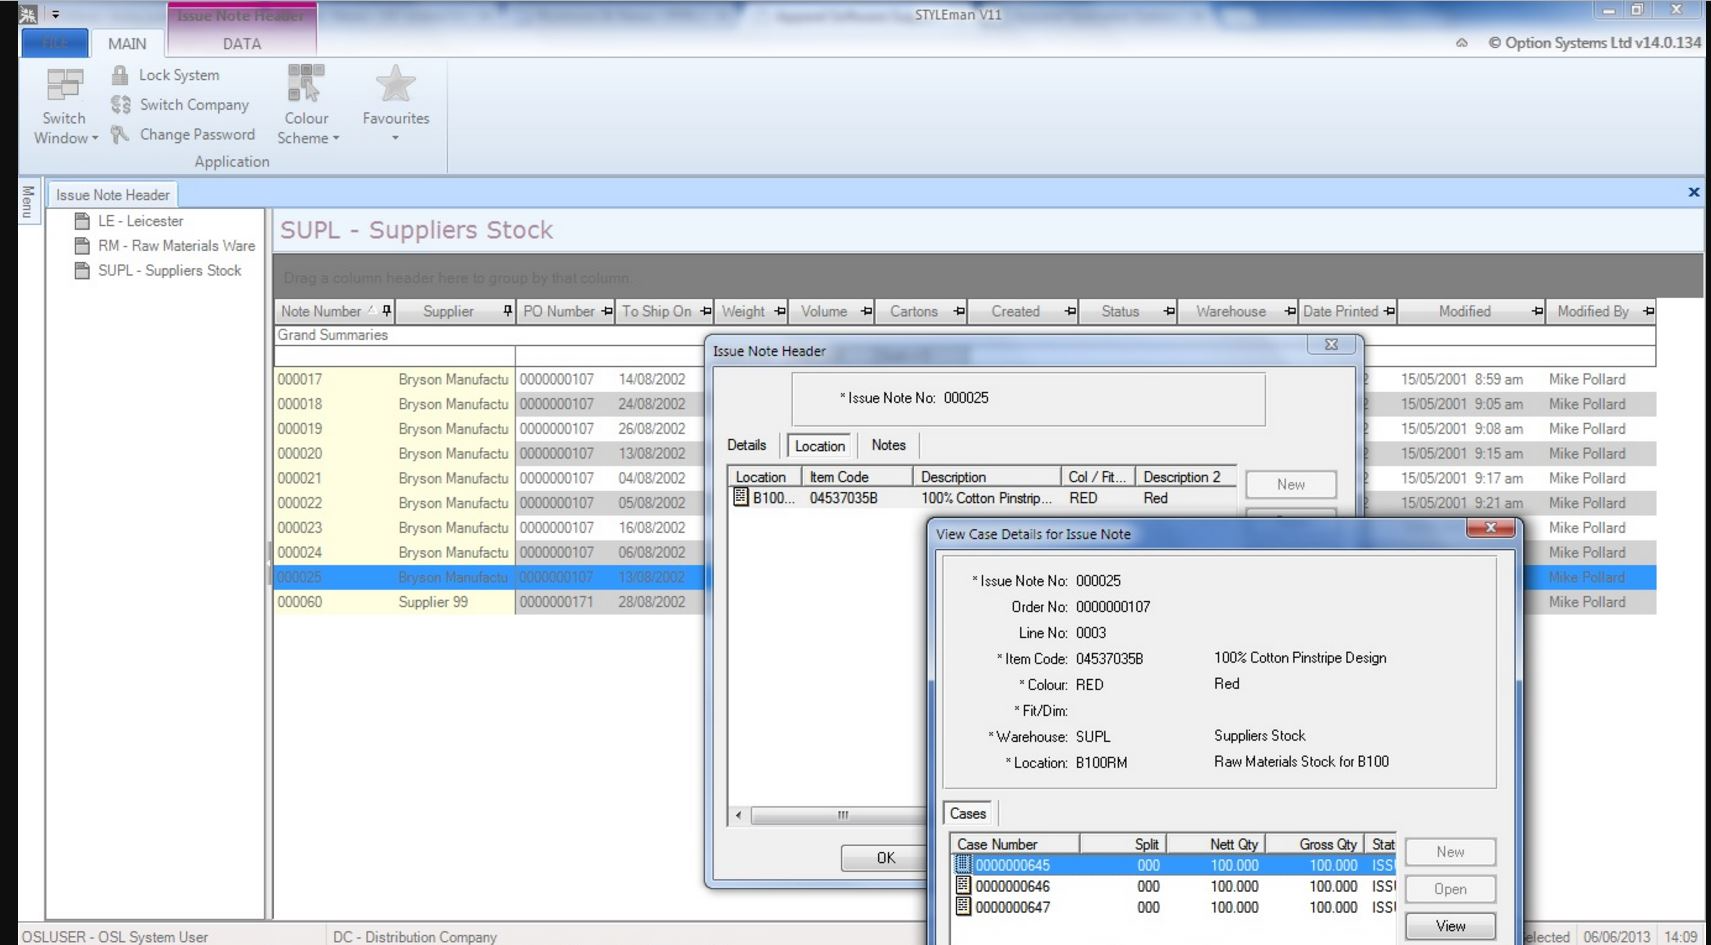Collapse the ribbon using the caret icon

click(1462, 43)
